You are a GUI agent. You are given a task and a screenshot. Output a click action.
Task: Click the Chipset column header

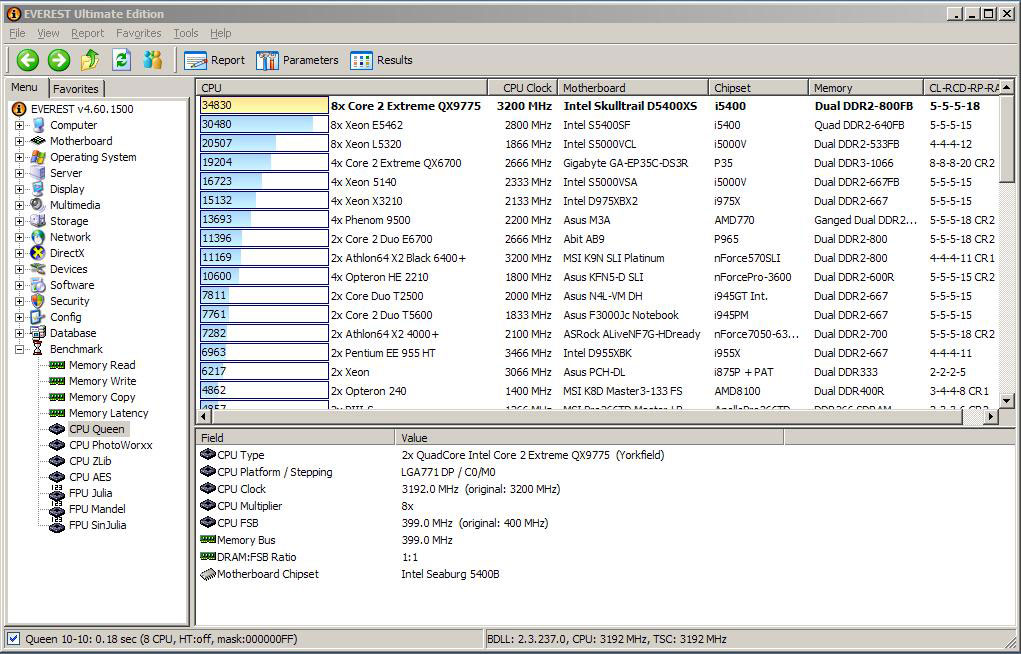point(759,88)
